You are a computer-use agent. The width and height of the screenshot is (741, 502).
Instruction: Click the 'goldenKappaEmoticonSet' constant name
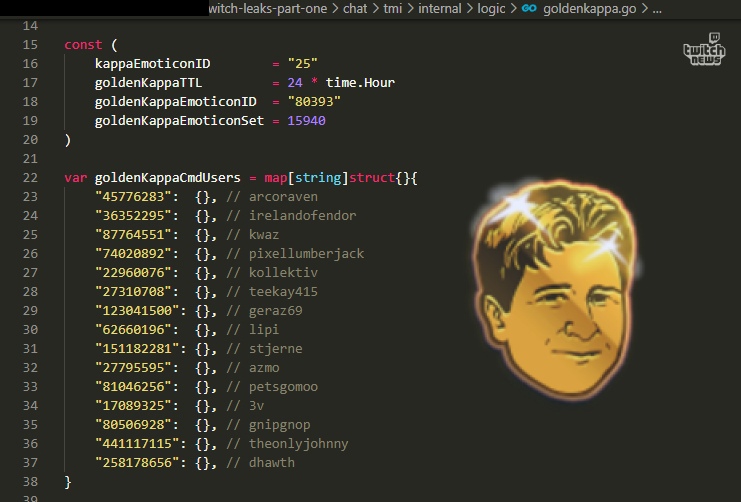[179, 121]
